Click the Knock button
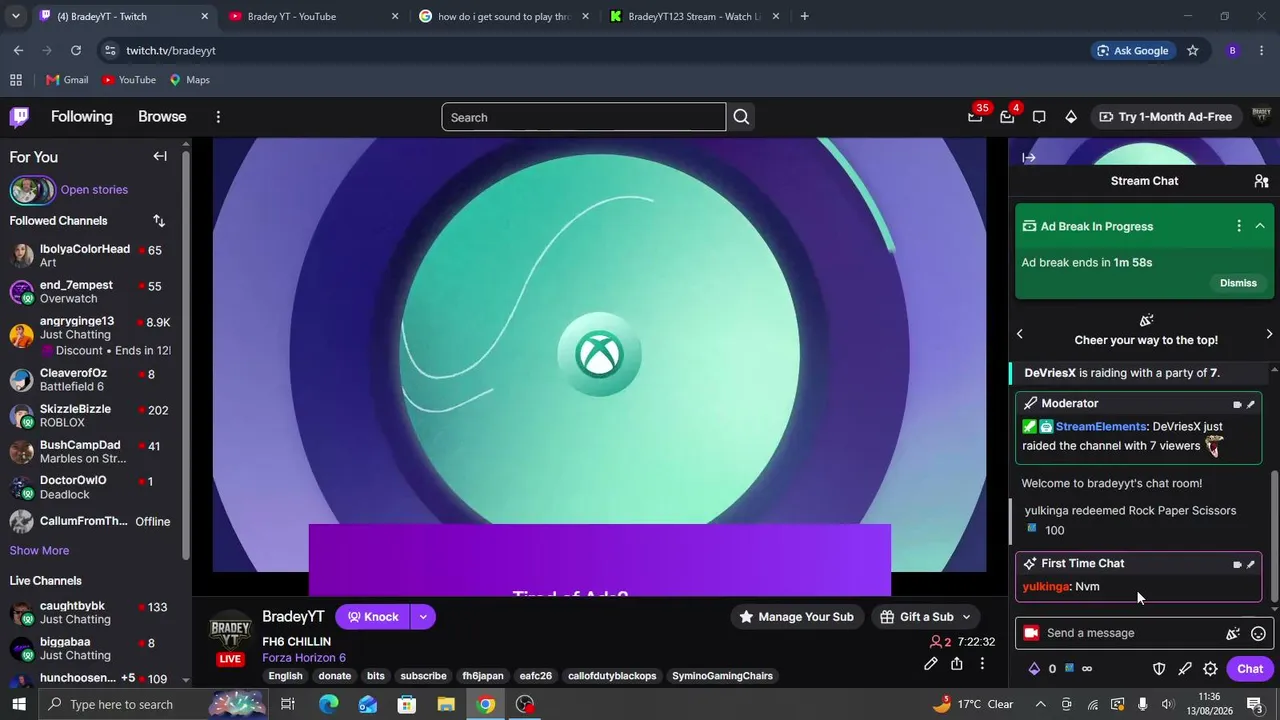 point(373,617)
